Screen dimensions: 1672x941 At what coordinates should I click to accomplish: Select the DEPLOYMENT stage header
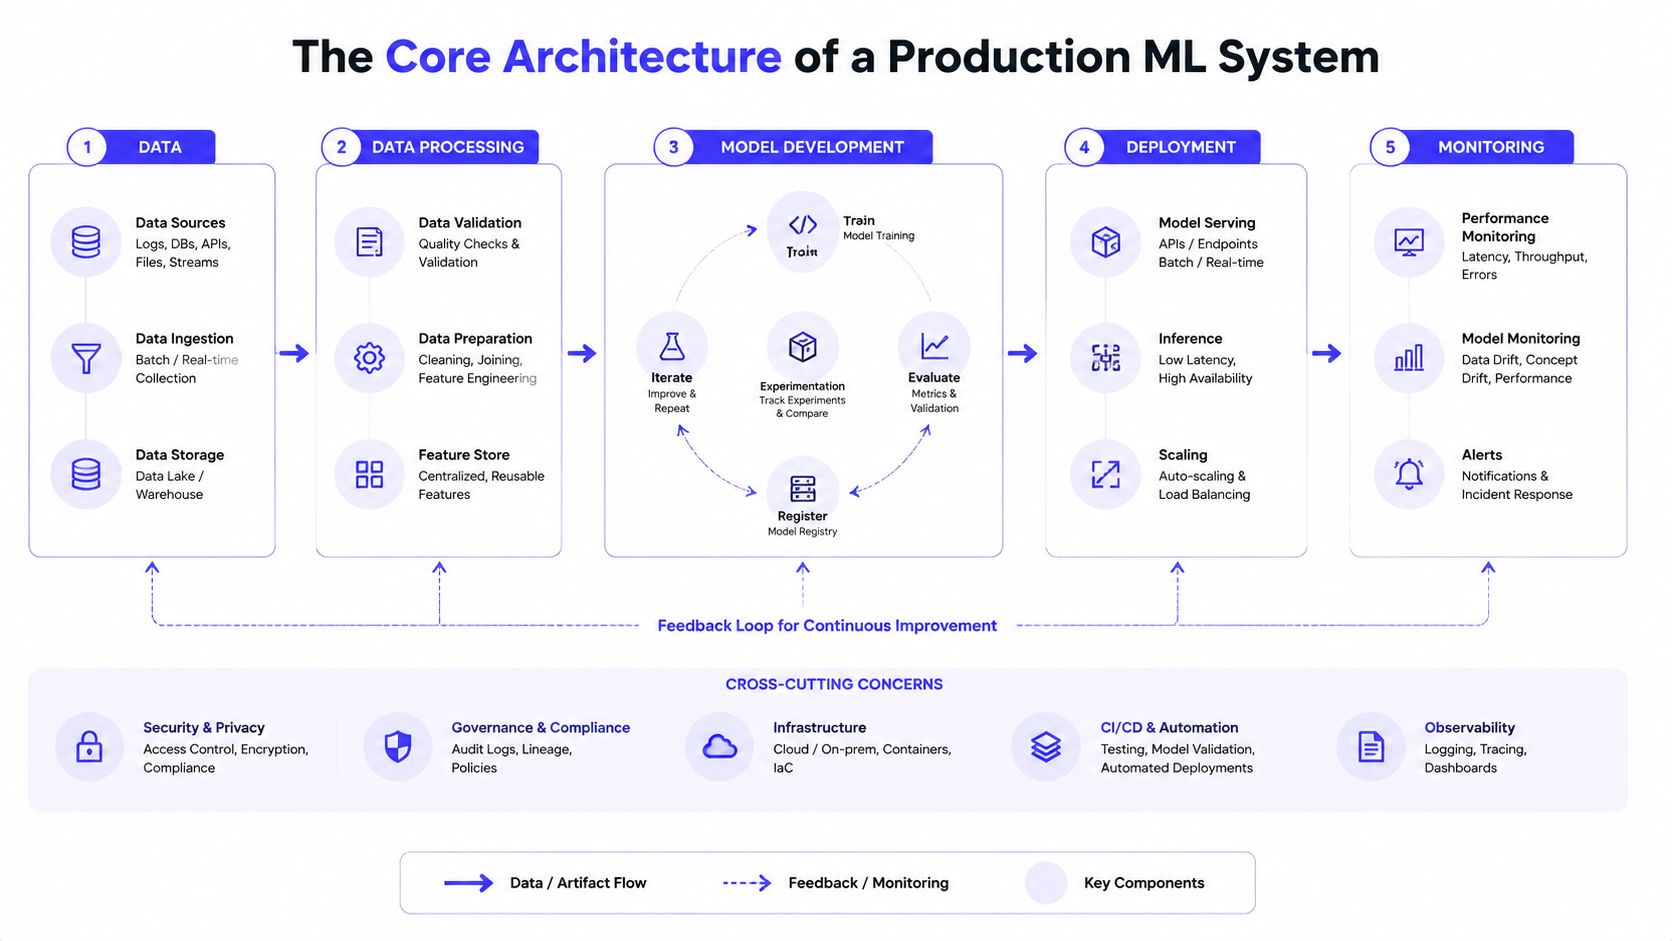(x=1162, y=147)
